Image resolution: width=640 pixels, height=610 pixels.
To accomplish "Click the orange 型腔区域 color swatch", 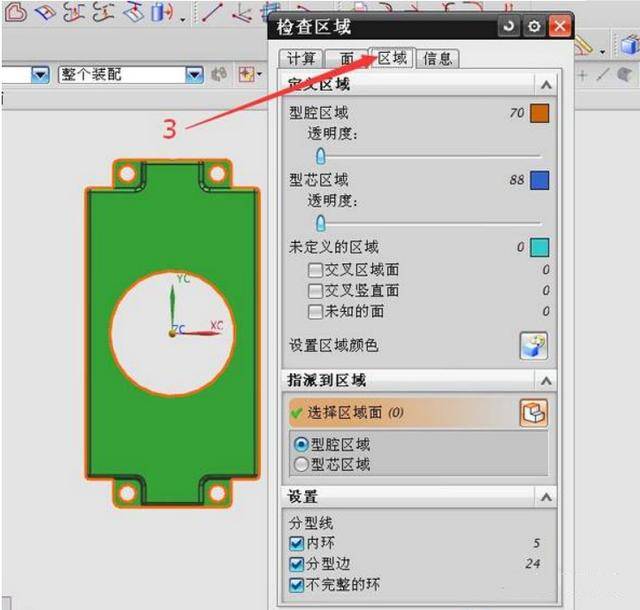I will click(540, 113).
